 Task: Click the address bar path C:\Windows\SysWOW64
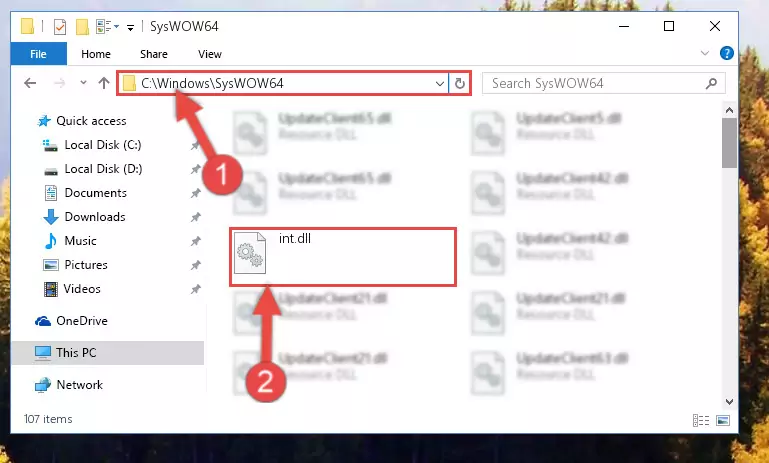point(212,83)
